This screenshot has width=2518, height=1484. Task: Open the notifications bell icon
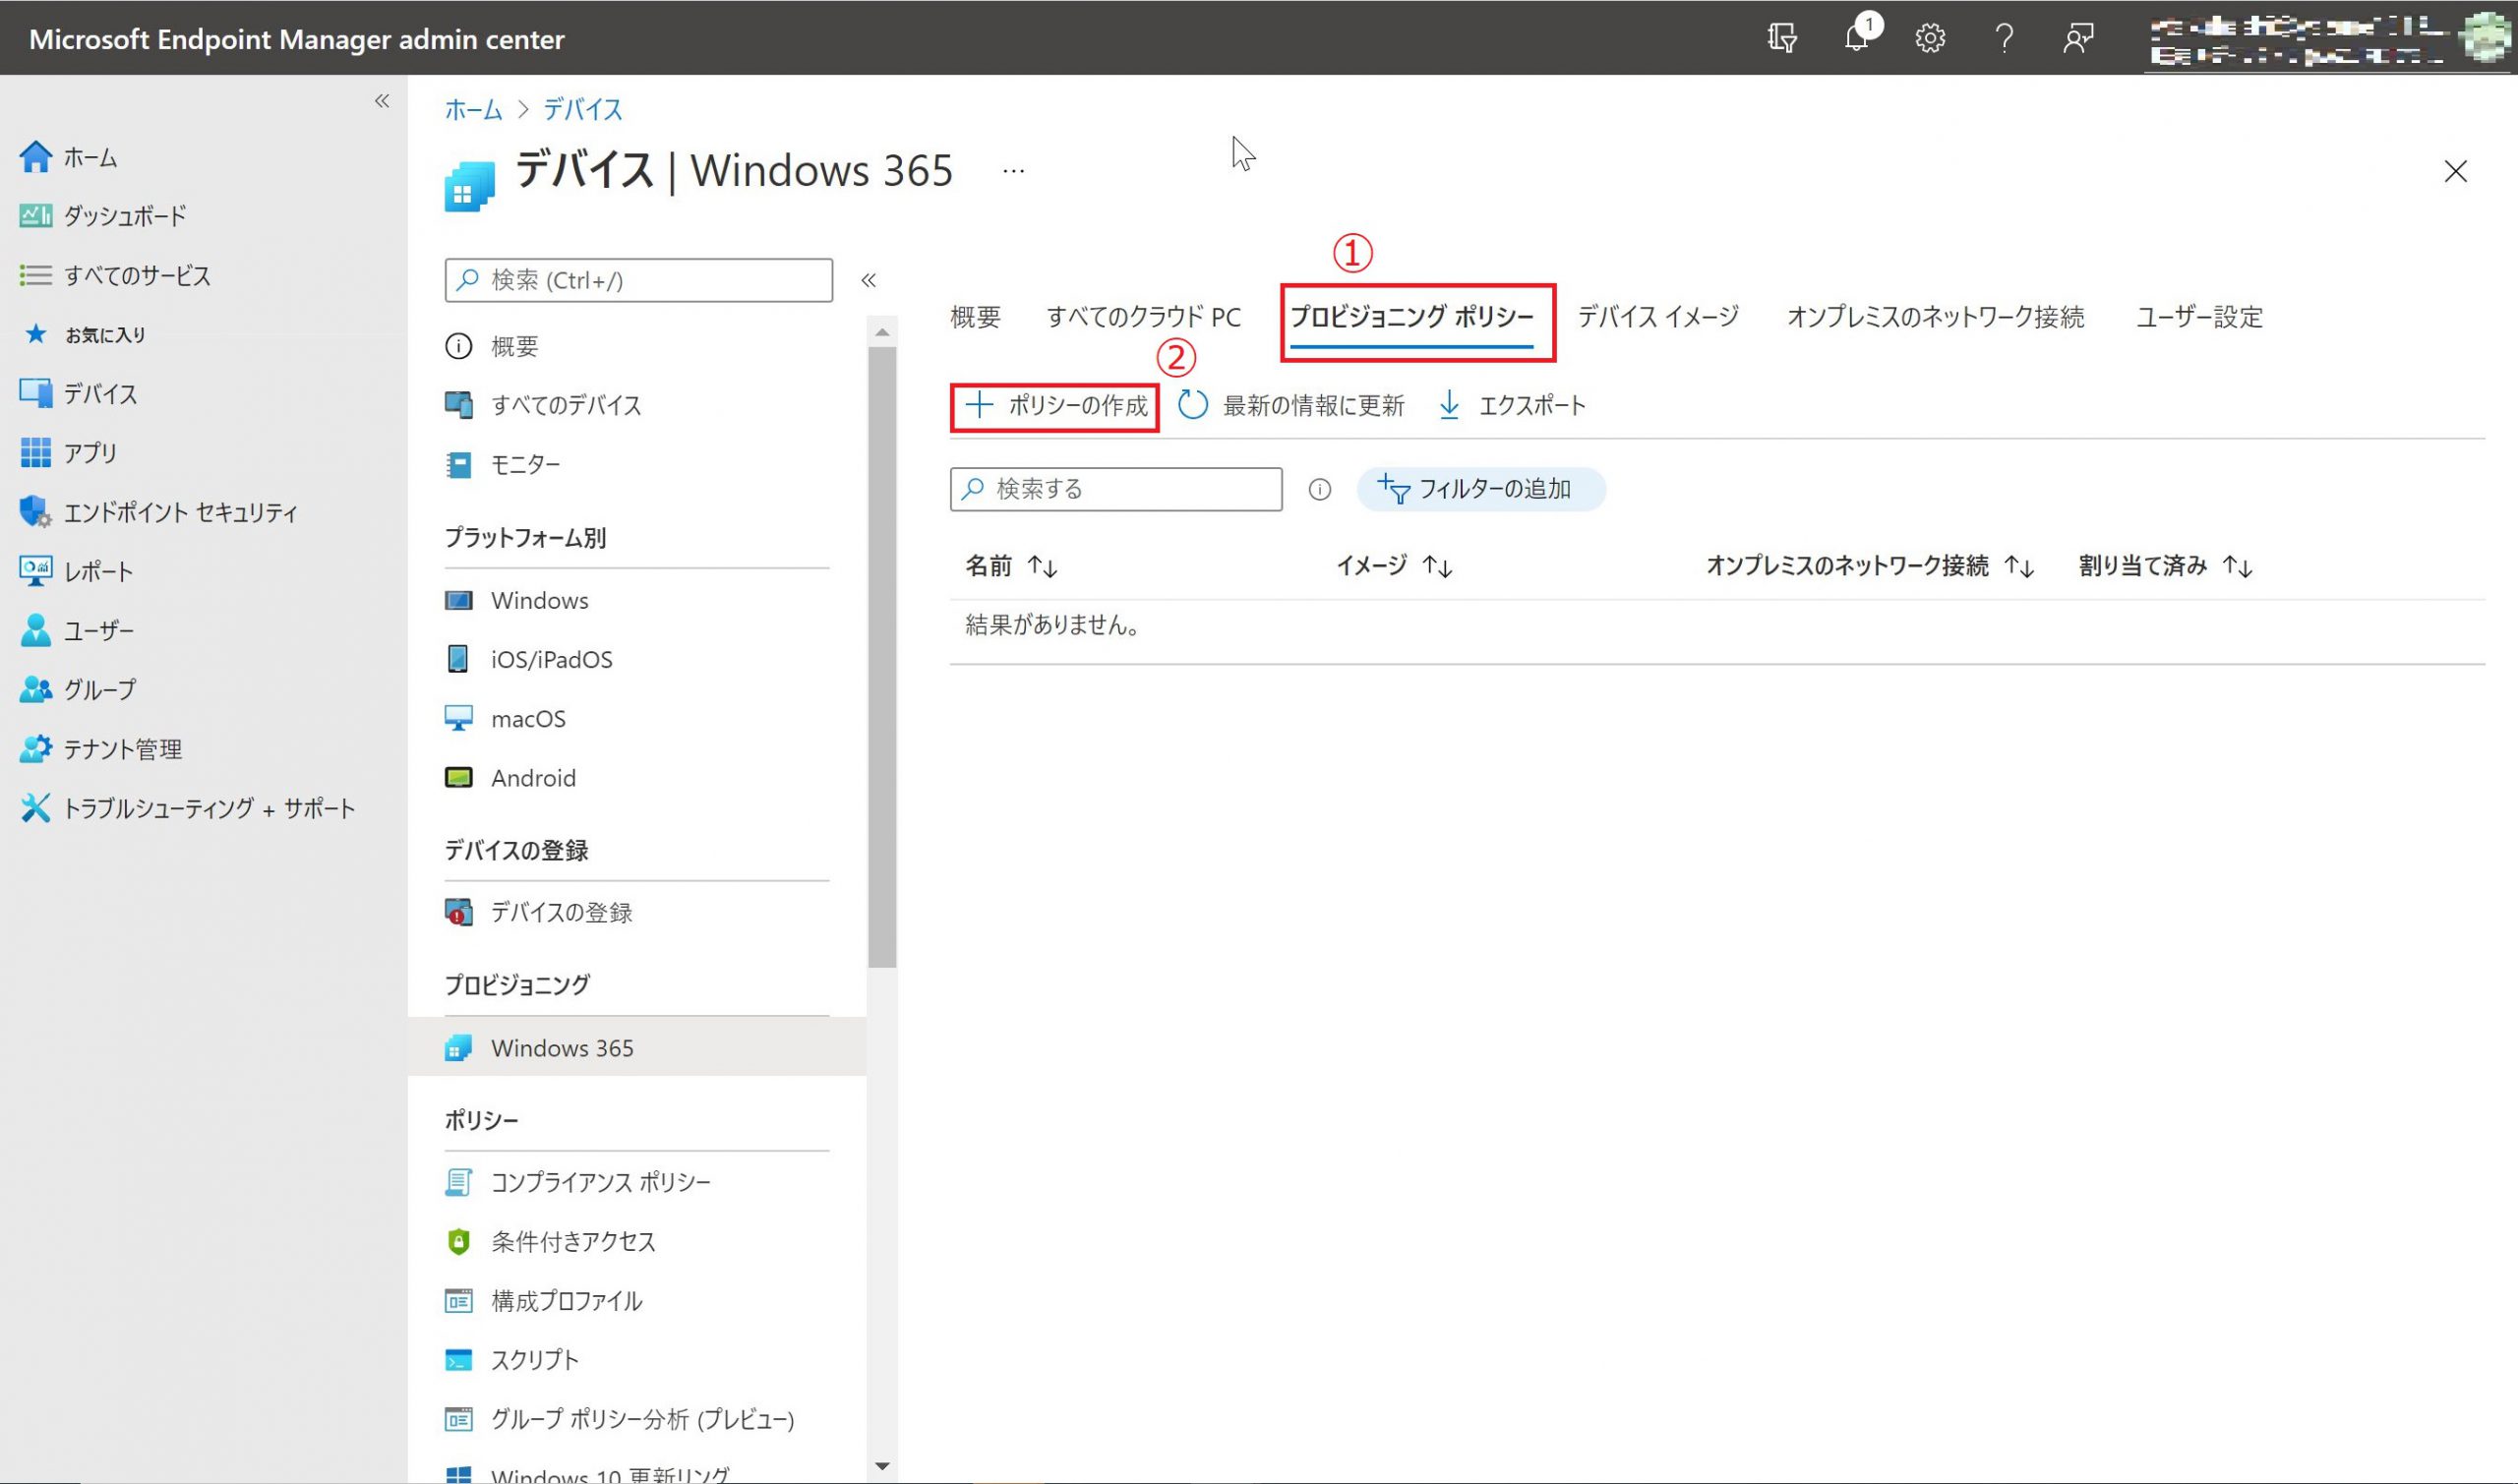1857,39
